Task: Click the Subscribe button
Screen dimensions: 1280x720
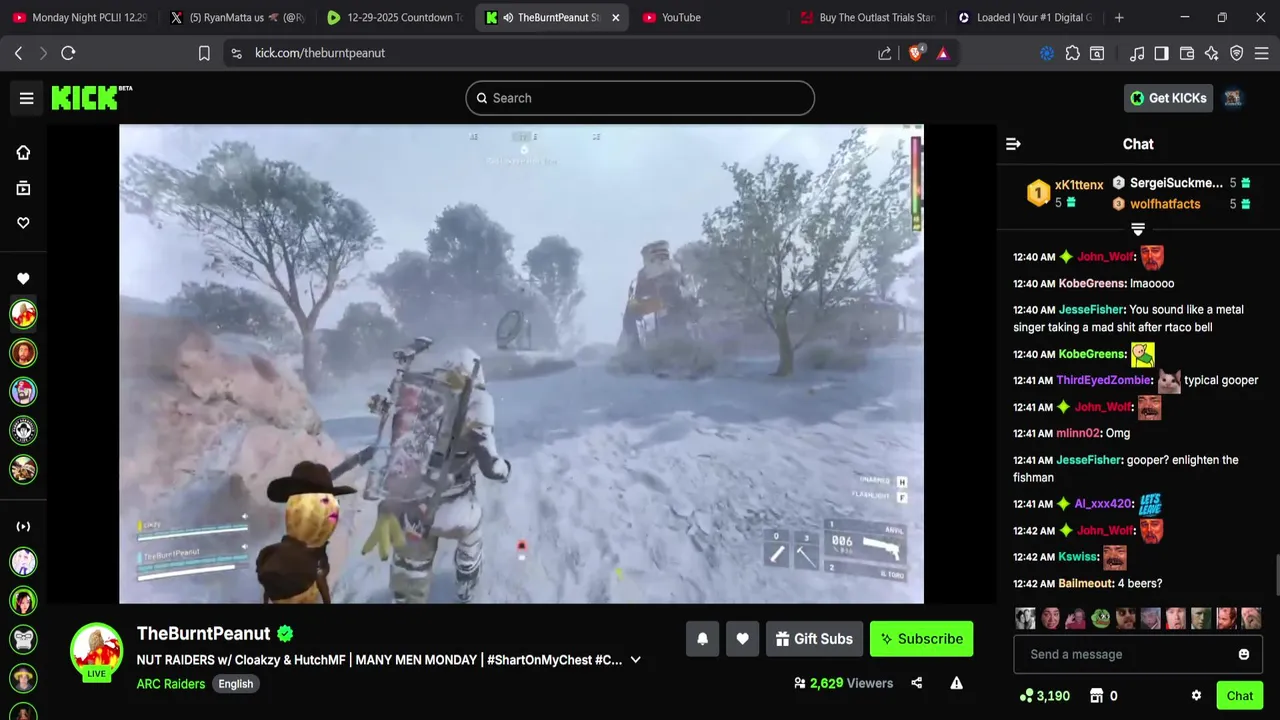Action: 921,639
